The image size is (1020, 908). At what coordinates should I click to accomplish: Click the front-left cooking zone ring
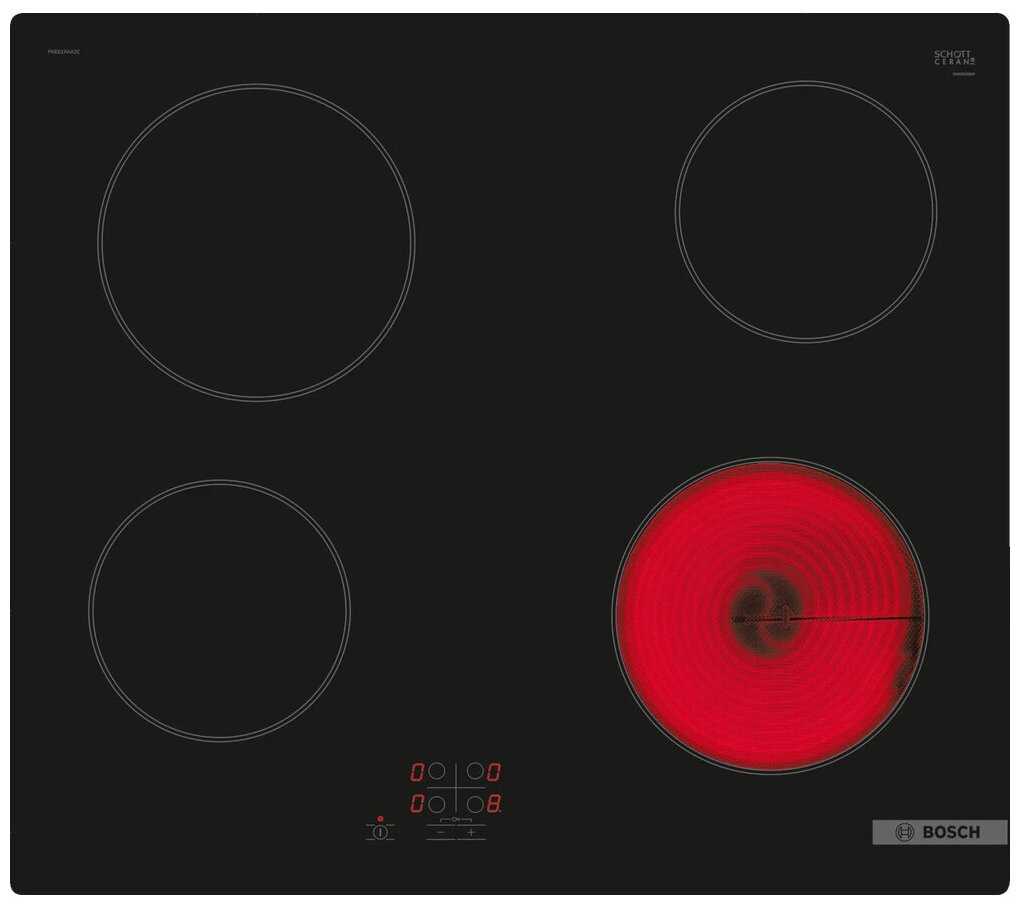point(219,610)
